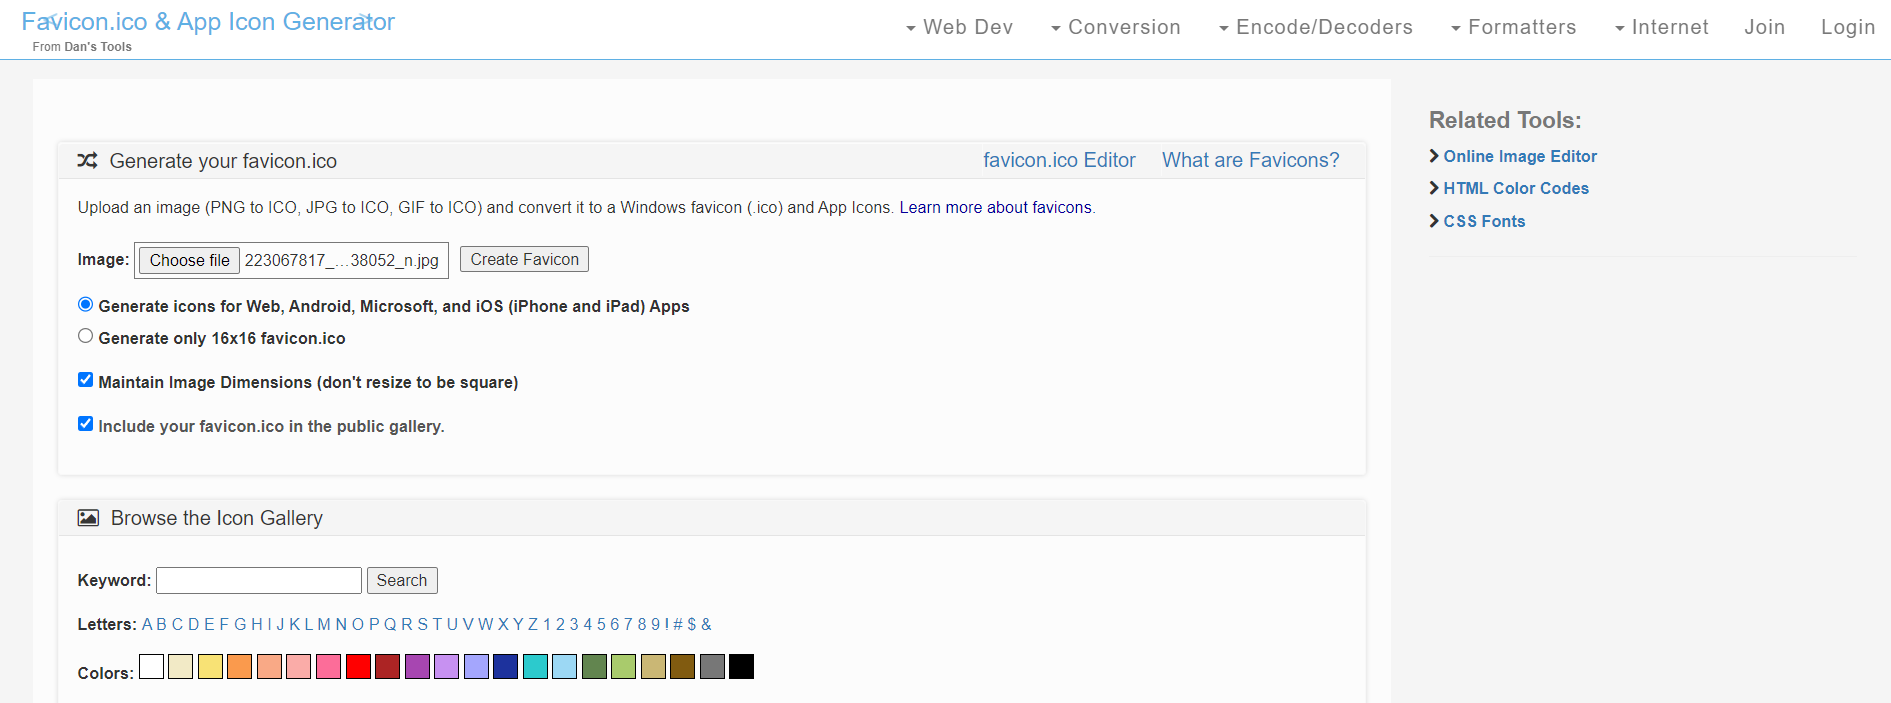1891x703 pixels.
Task: Click the picture icon beside Browse the Icon Gallery
Action: pos(88,518)
